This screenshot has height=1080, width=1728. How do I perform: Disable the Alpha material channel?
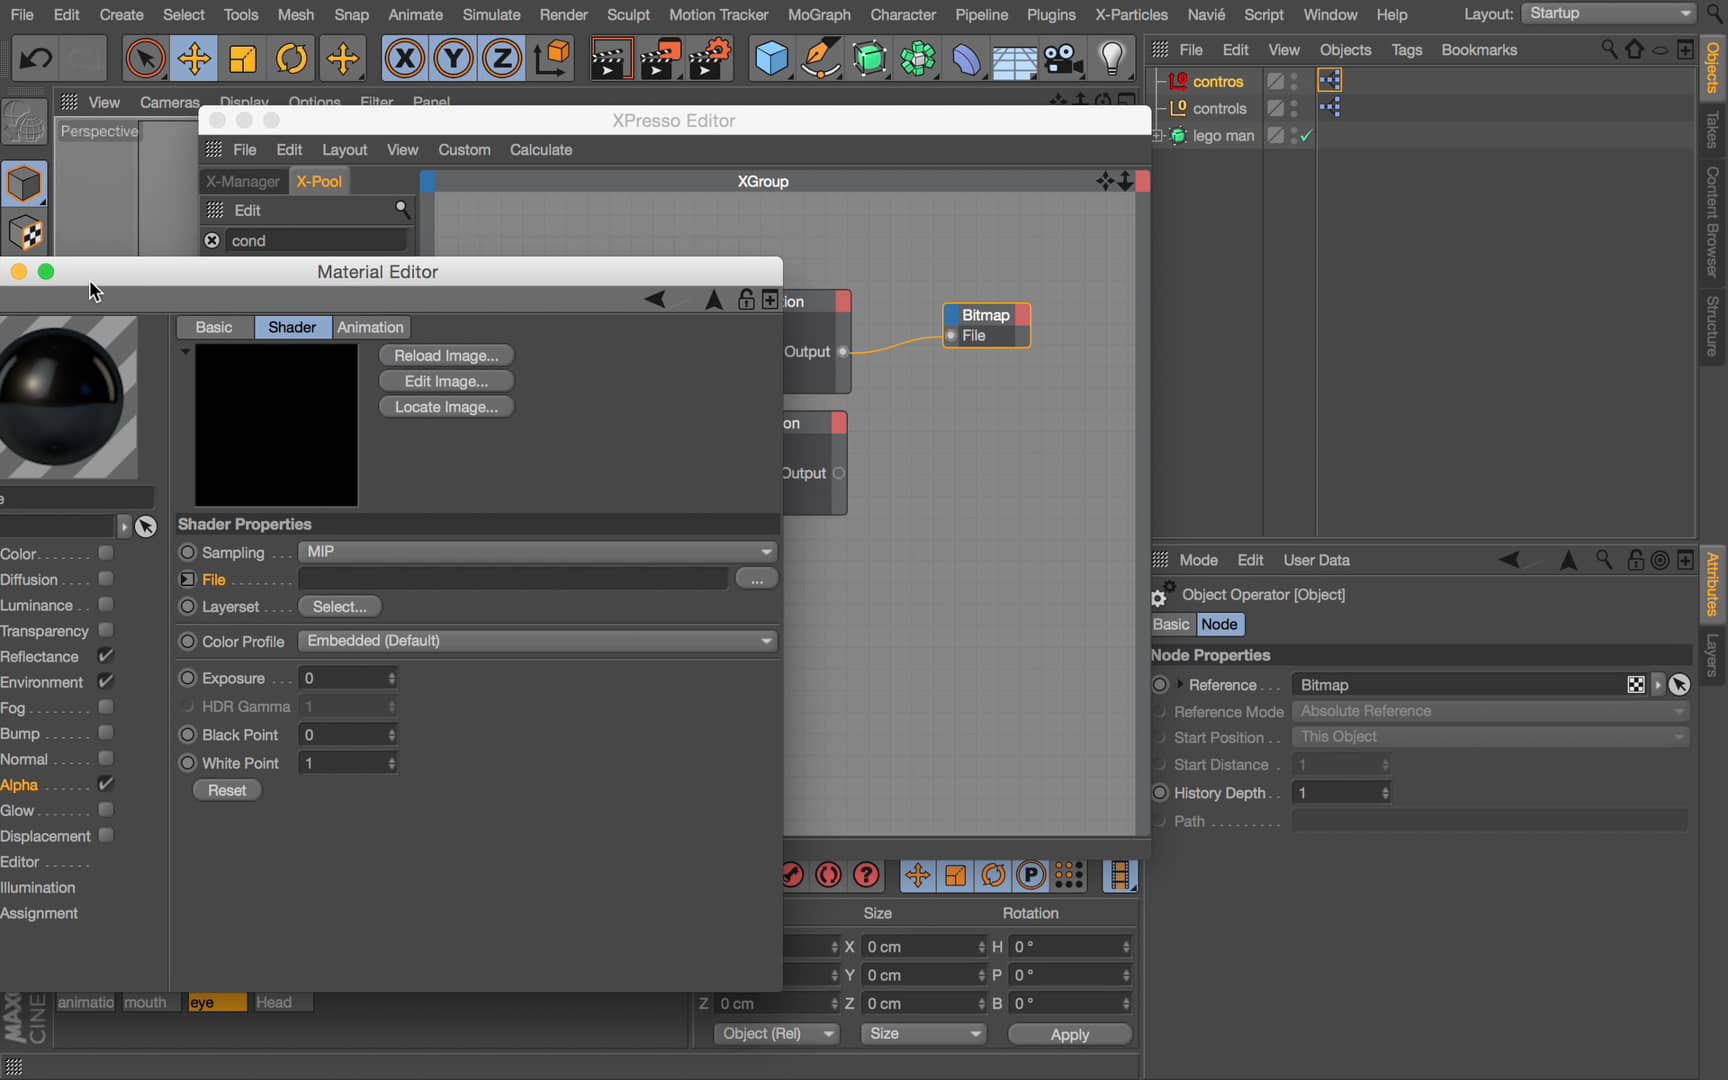(107, 784)
